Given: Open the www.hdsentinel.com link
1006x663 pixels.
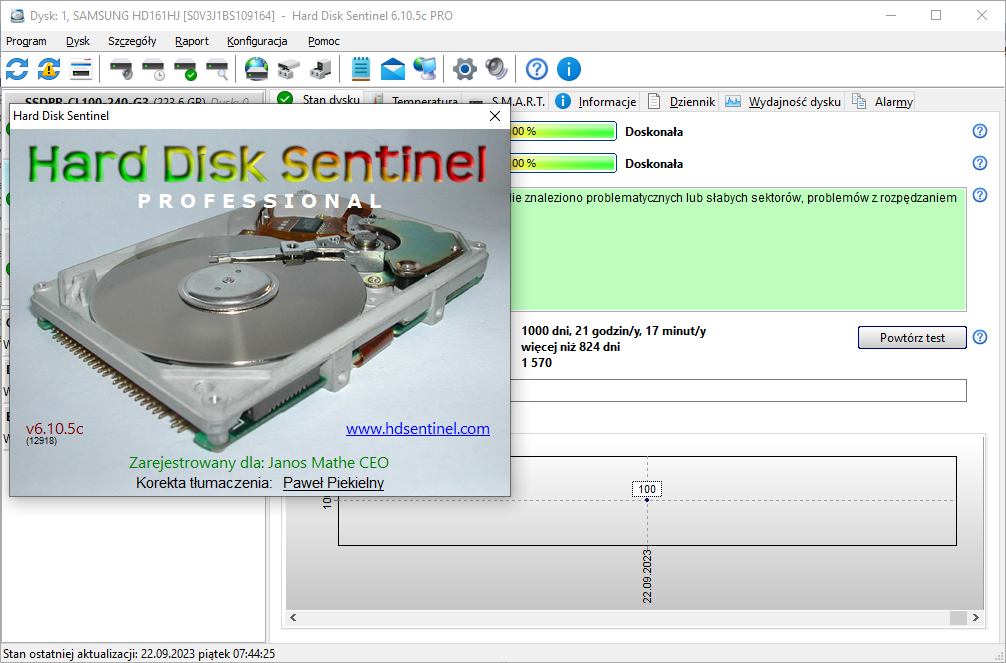Looking at the screenshot, I should point(418,429).
